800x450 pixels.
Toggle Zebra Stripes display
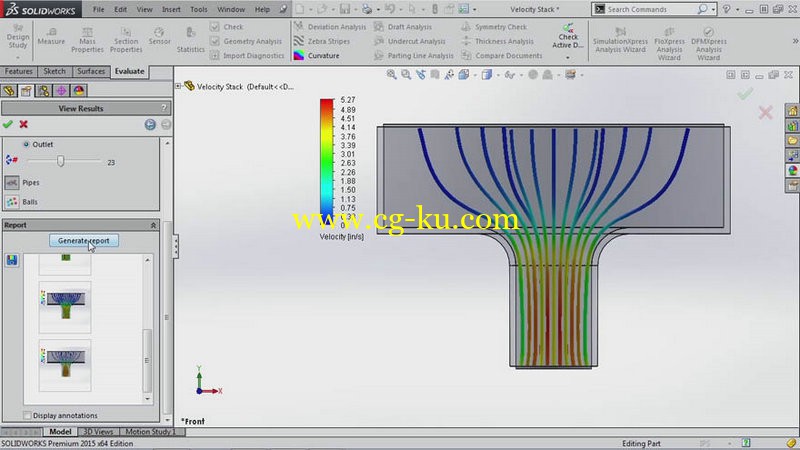(322, 41)
